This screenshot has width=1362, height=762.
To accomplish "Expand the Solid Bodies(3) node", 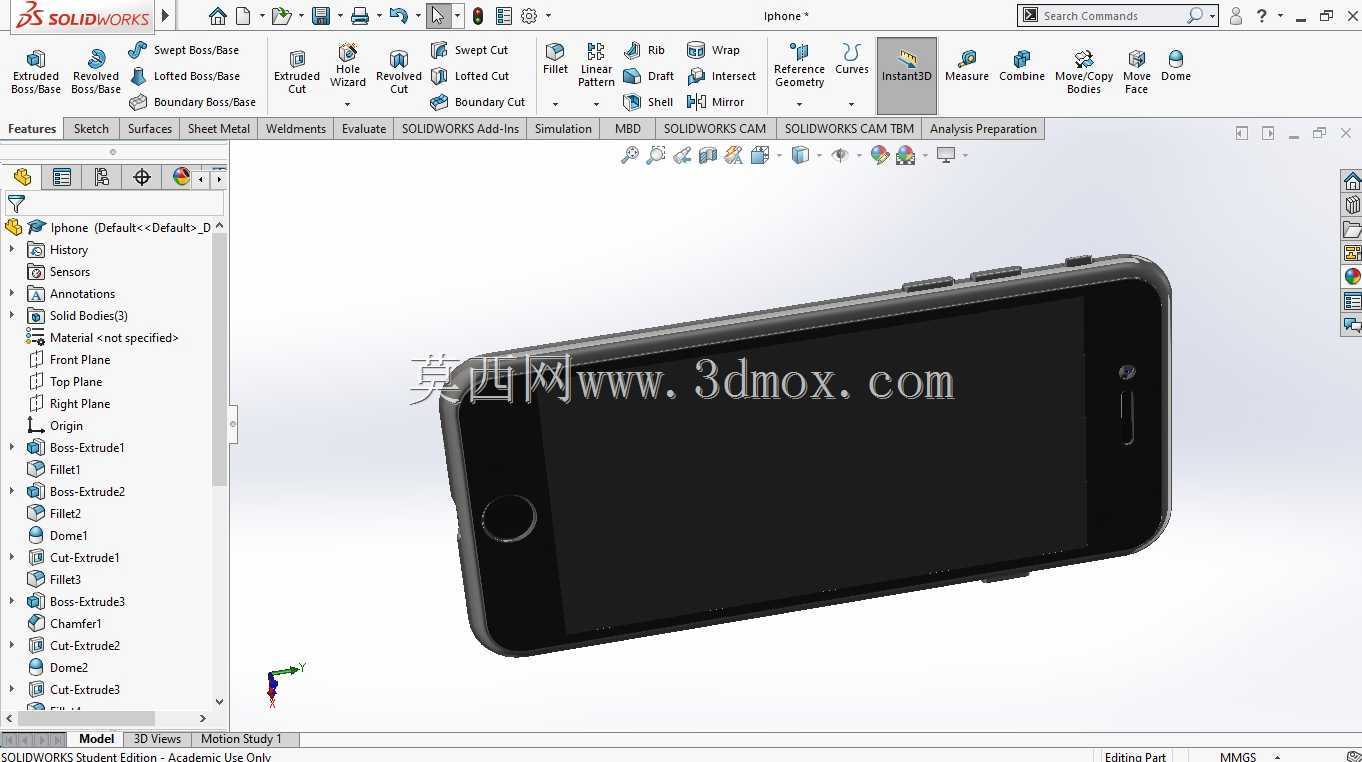I will 12,315.
